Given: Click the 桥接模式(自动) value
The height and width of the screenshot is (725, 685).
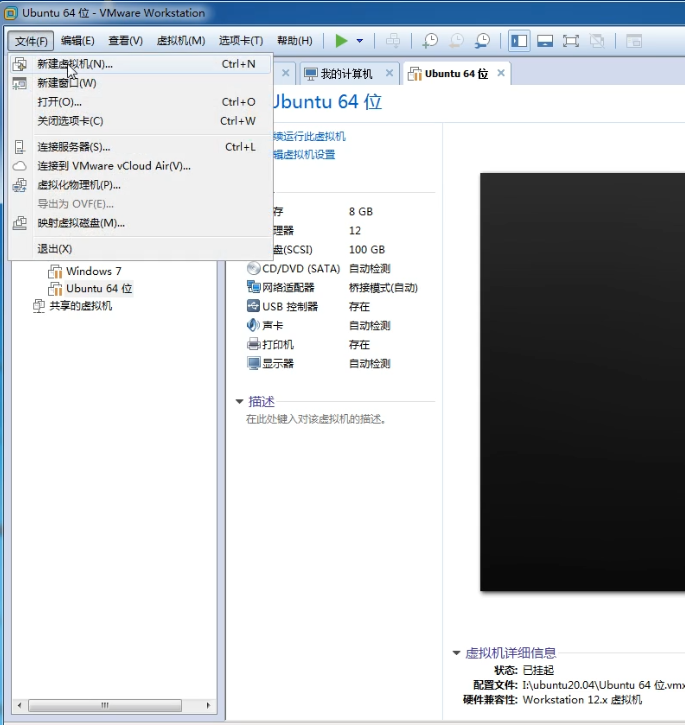Looking at the screenshot, I should [x=383, y=288].
